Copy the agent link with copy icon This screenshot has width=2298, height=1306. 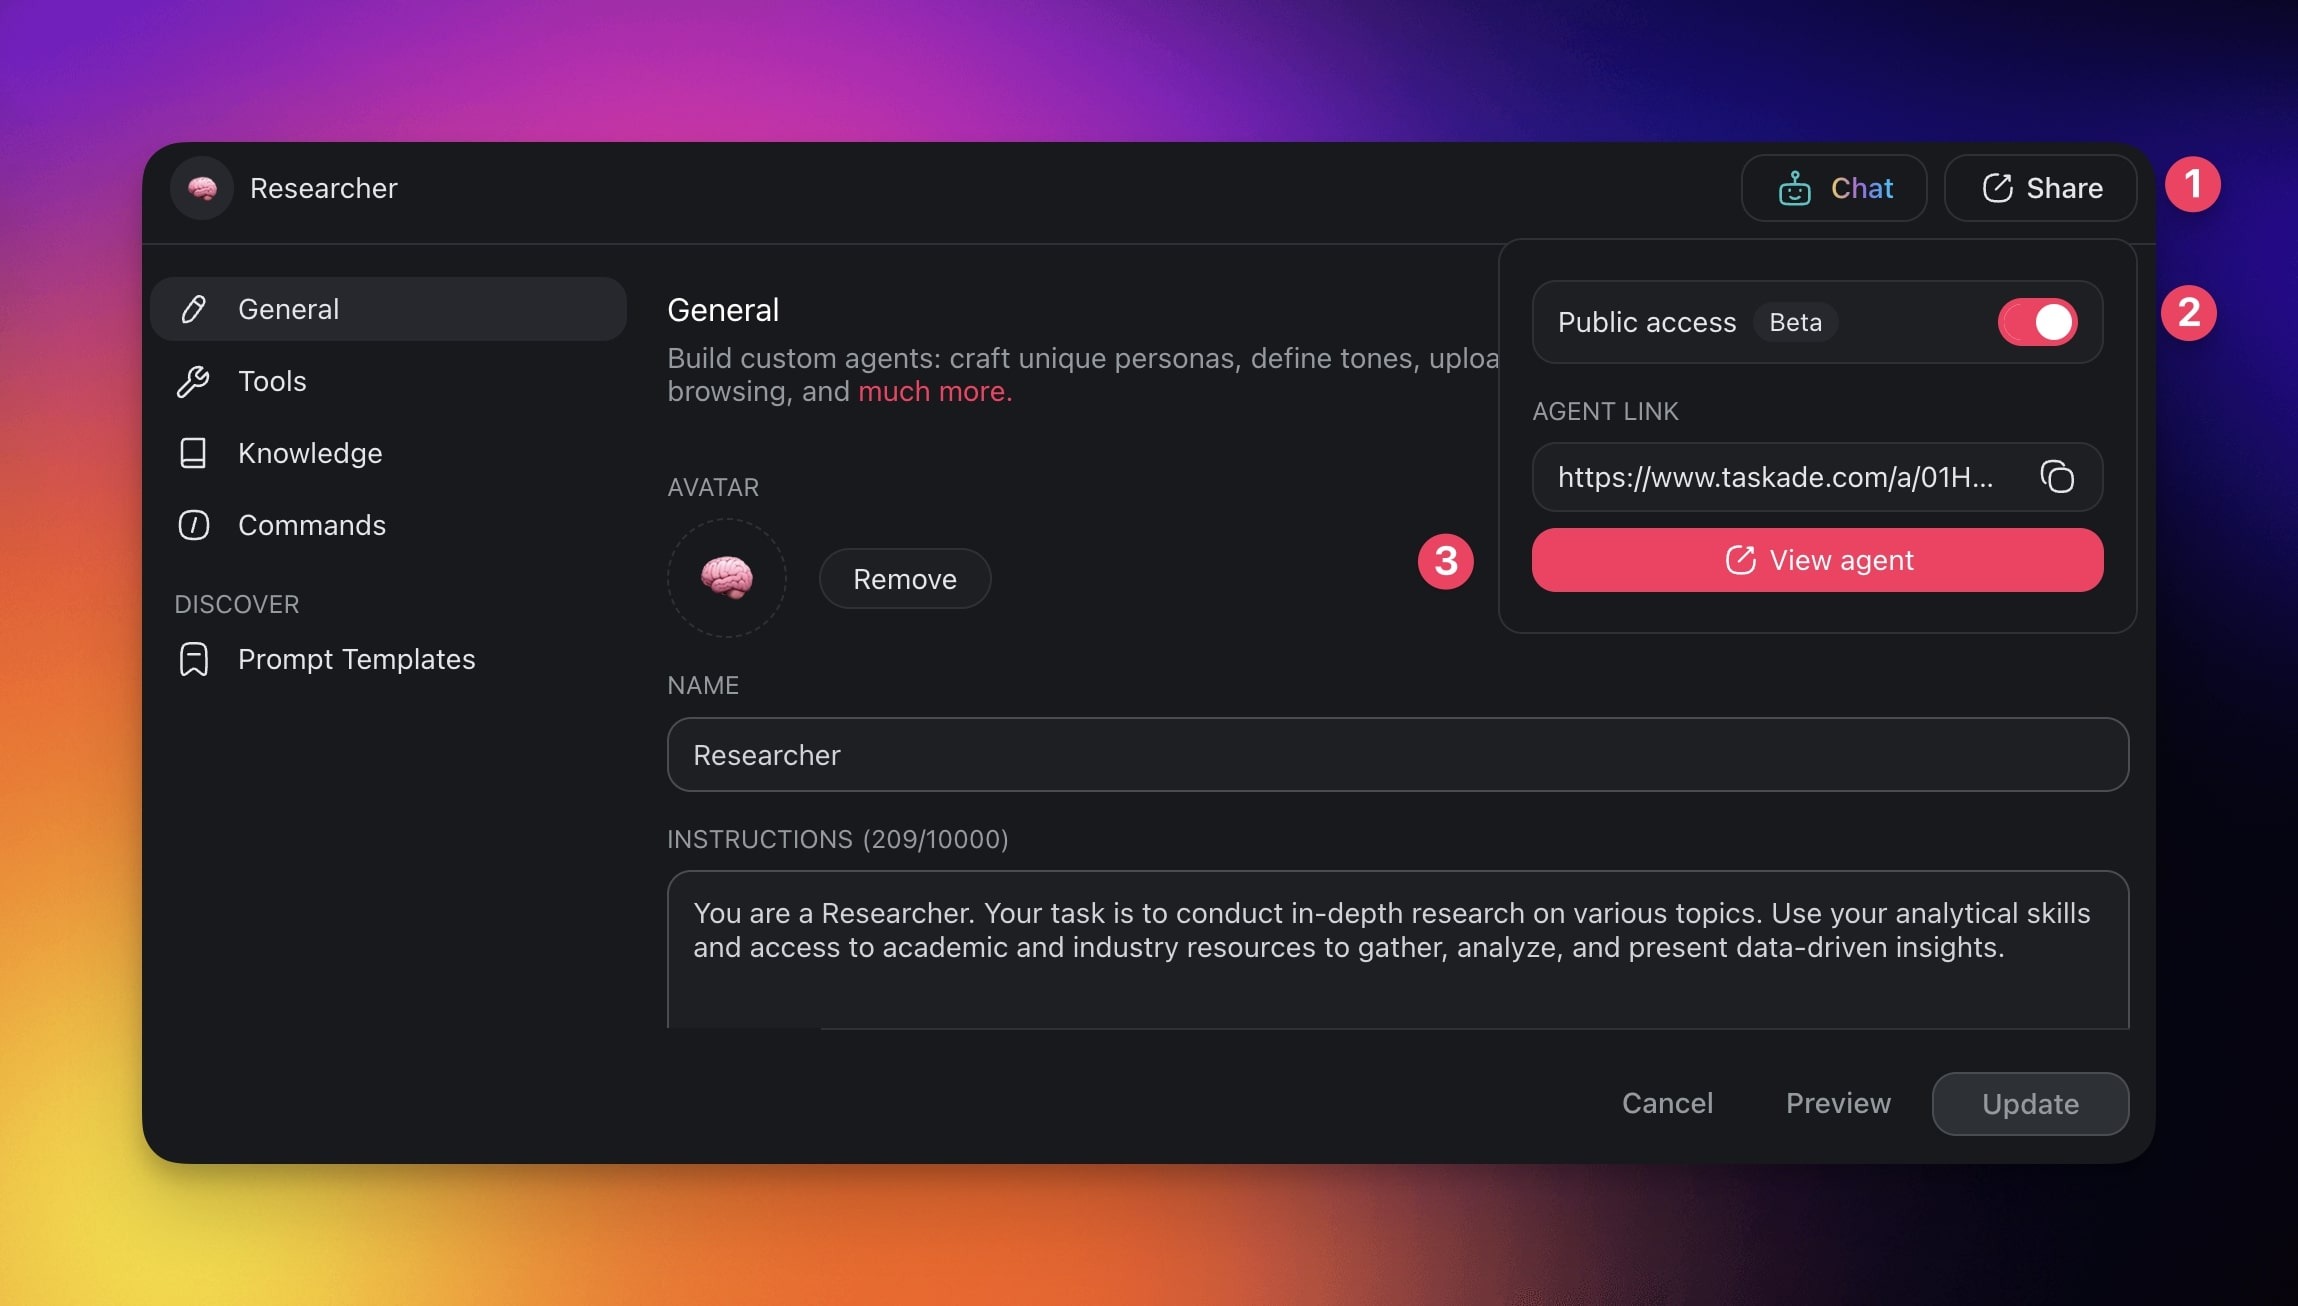tap(2057, 477)
